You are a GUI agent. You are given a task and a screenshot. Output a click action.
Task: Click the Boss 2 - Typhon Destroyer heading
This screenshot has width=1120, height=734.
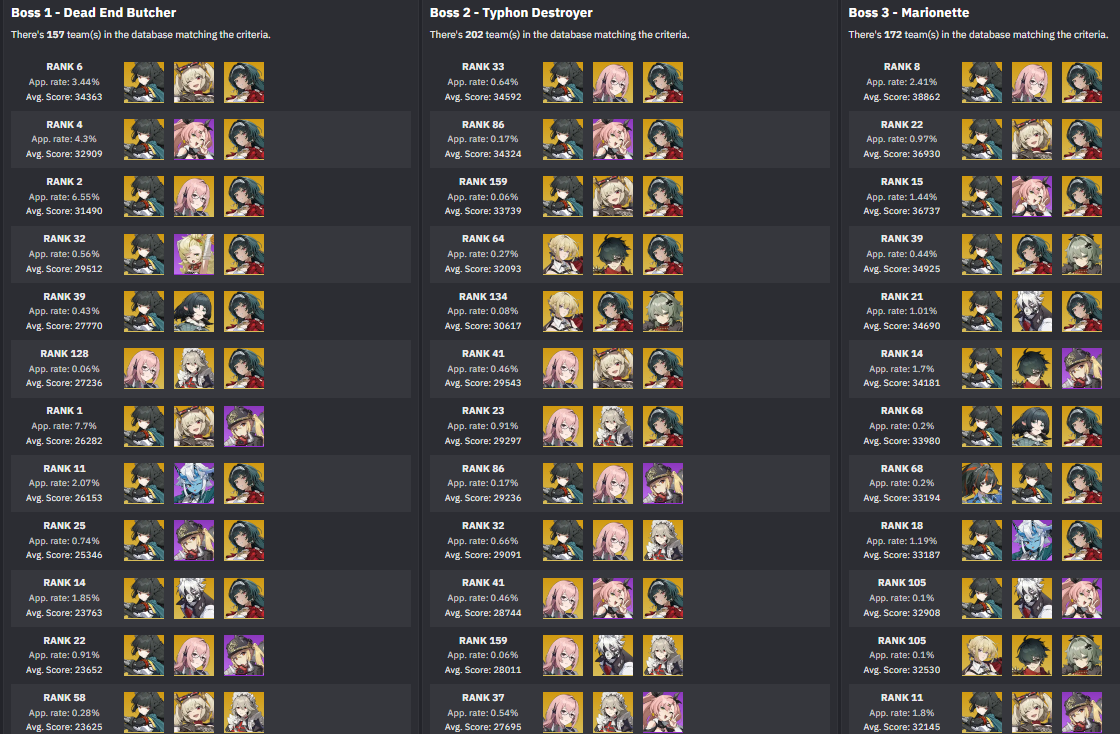[511, 13]
